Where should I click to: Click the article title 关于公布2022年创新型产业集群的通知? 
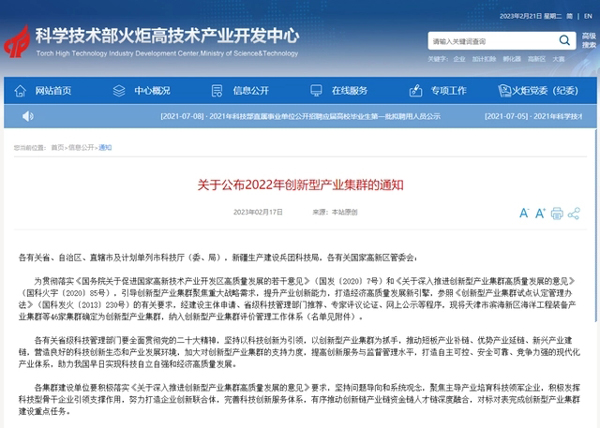tap(300, 185)
